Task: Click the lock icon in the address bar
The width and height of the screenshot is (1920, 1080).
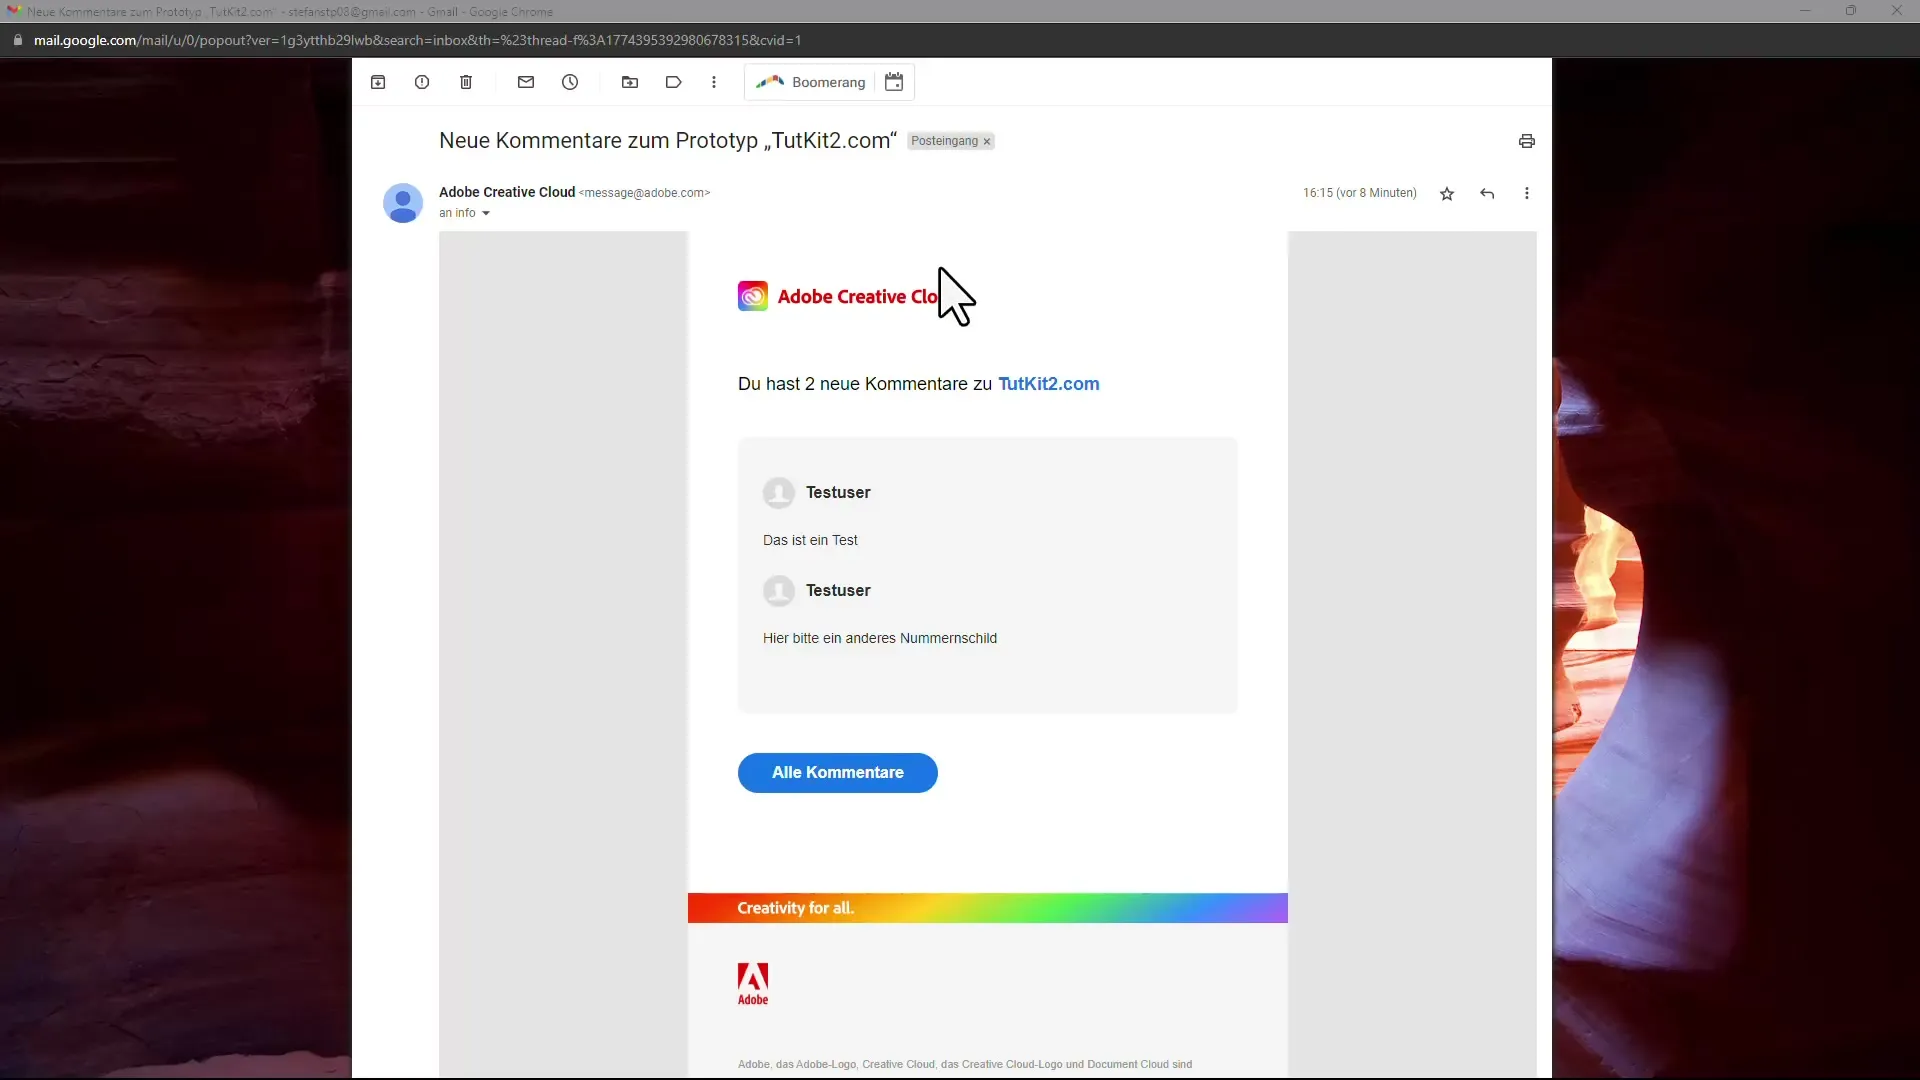Action: 17,40
